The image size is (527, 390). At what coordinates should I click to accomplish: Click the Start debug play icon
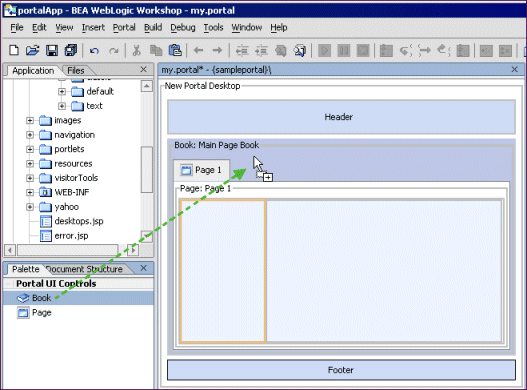click(325, 51)
